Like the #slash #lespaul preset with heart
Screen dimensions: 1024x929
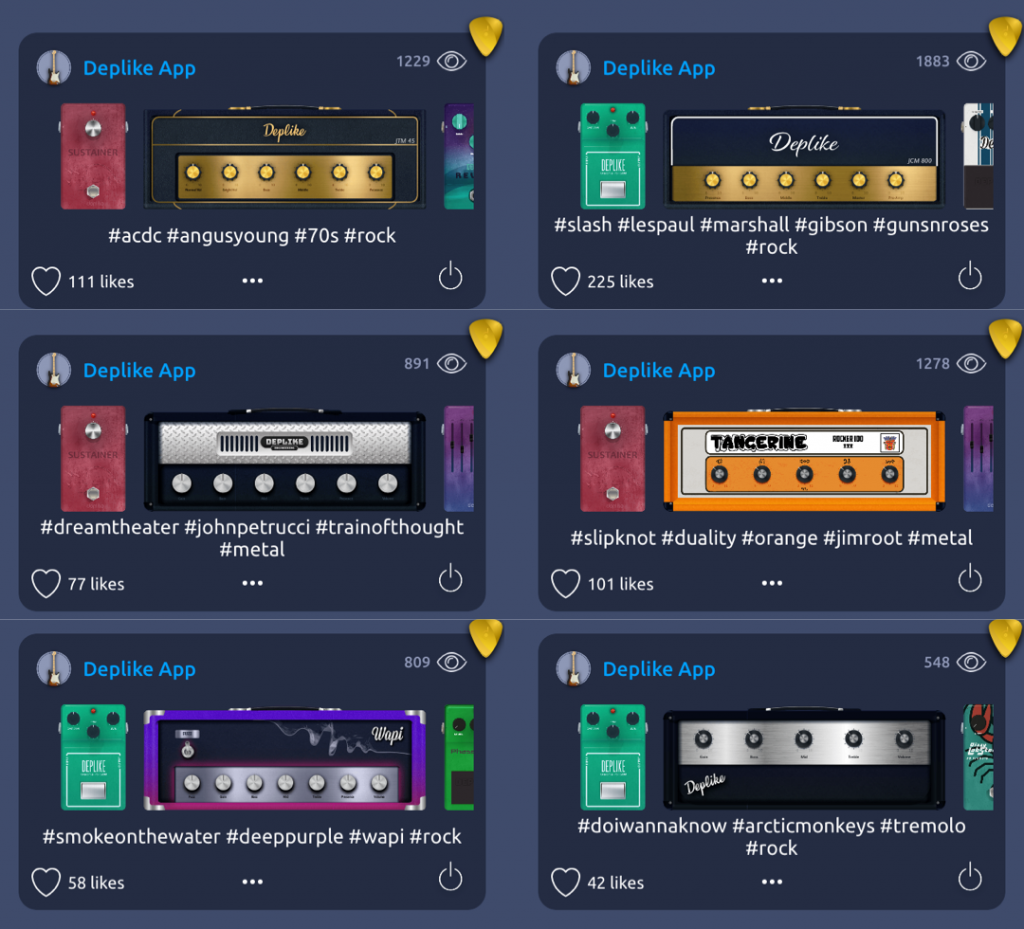pyautogui.click(x=566, y=281)
